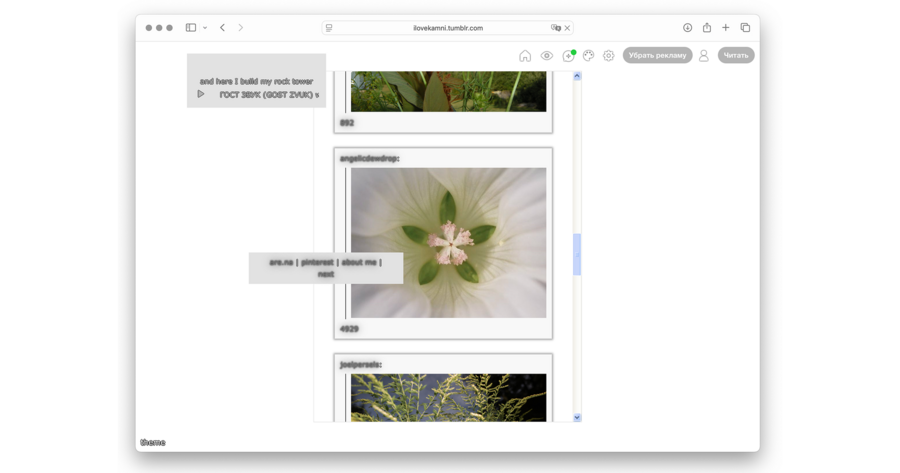Screen dimensions: 900x473
Task: Open the palette customize icon
Action: (588, 56)
